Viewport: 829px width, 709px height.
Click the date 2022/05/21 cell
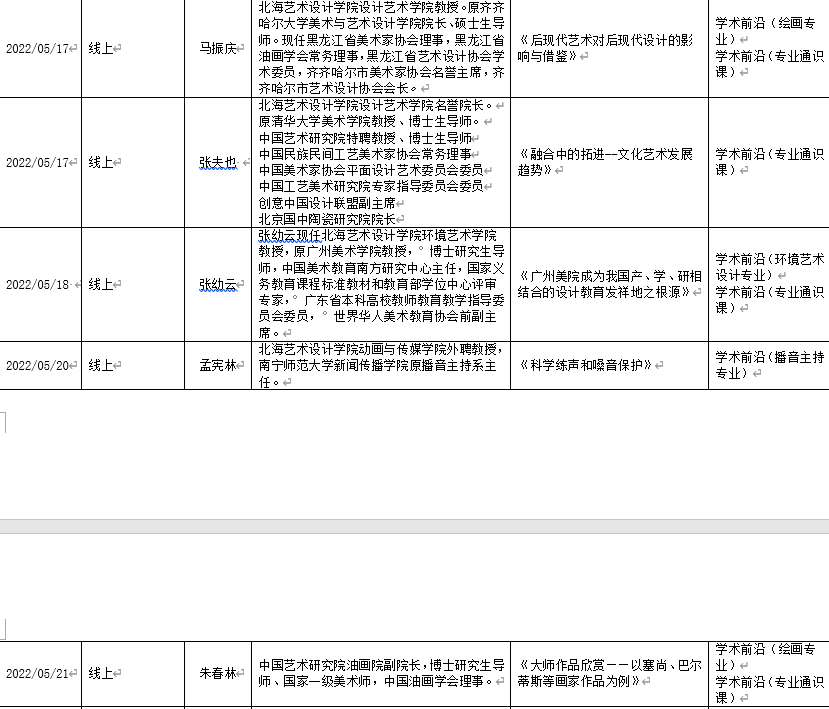pos(38,674)
